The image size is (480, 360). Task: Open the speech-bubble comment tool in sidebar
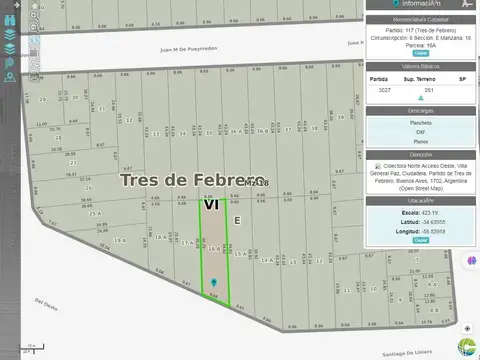(x=10, y=62)
